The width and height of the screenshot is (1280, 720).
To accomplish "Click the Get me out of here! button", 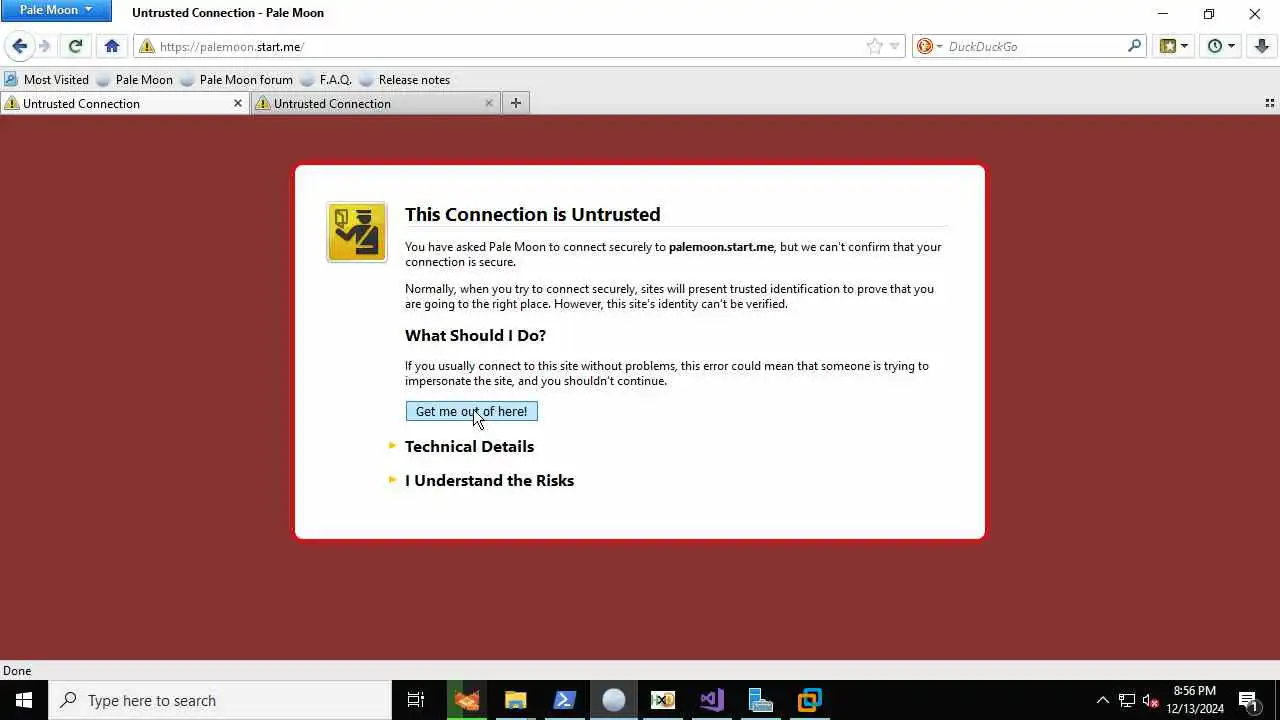I will 471,411.
